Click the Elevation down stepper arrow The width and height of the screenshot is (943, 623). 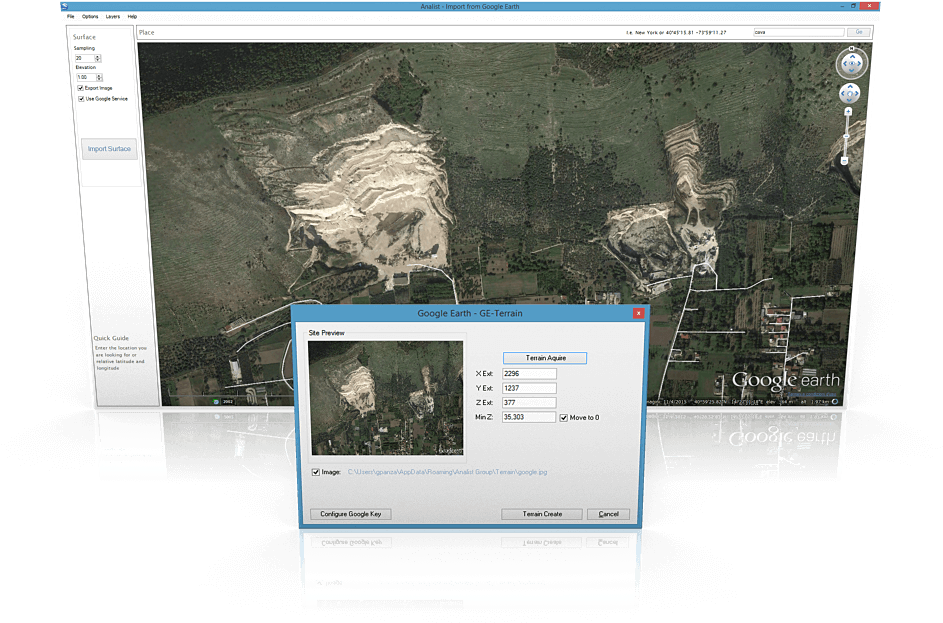pos(99,80)
